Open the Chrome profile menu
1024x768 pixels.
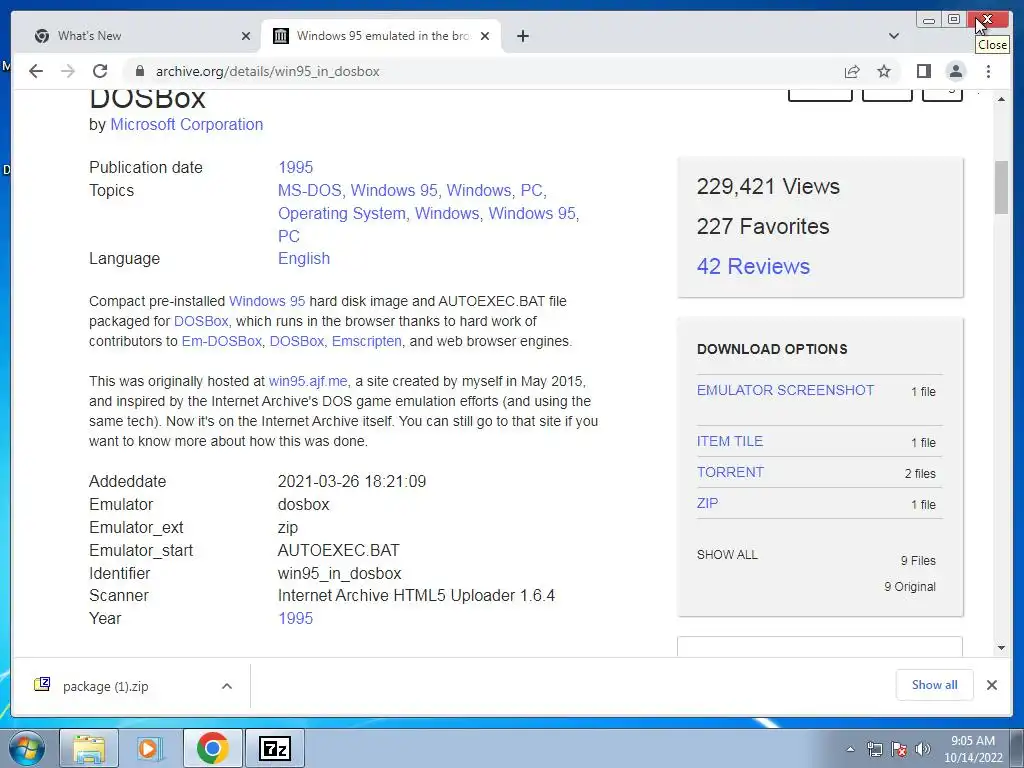[956, 71]
